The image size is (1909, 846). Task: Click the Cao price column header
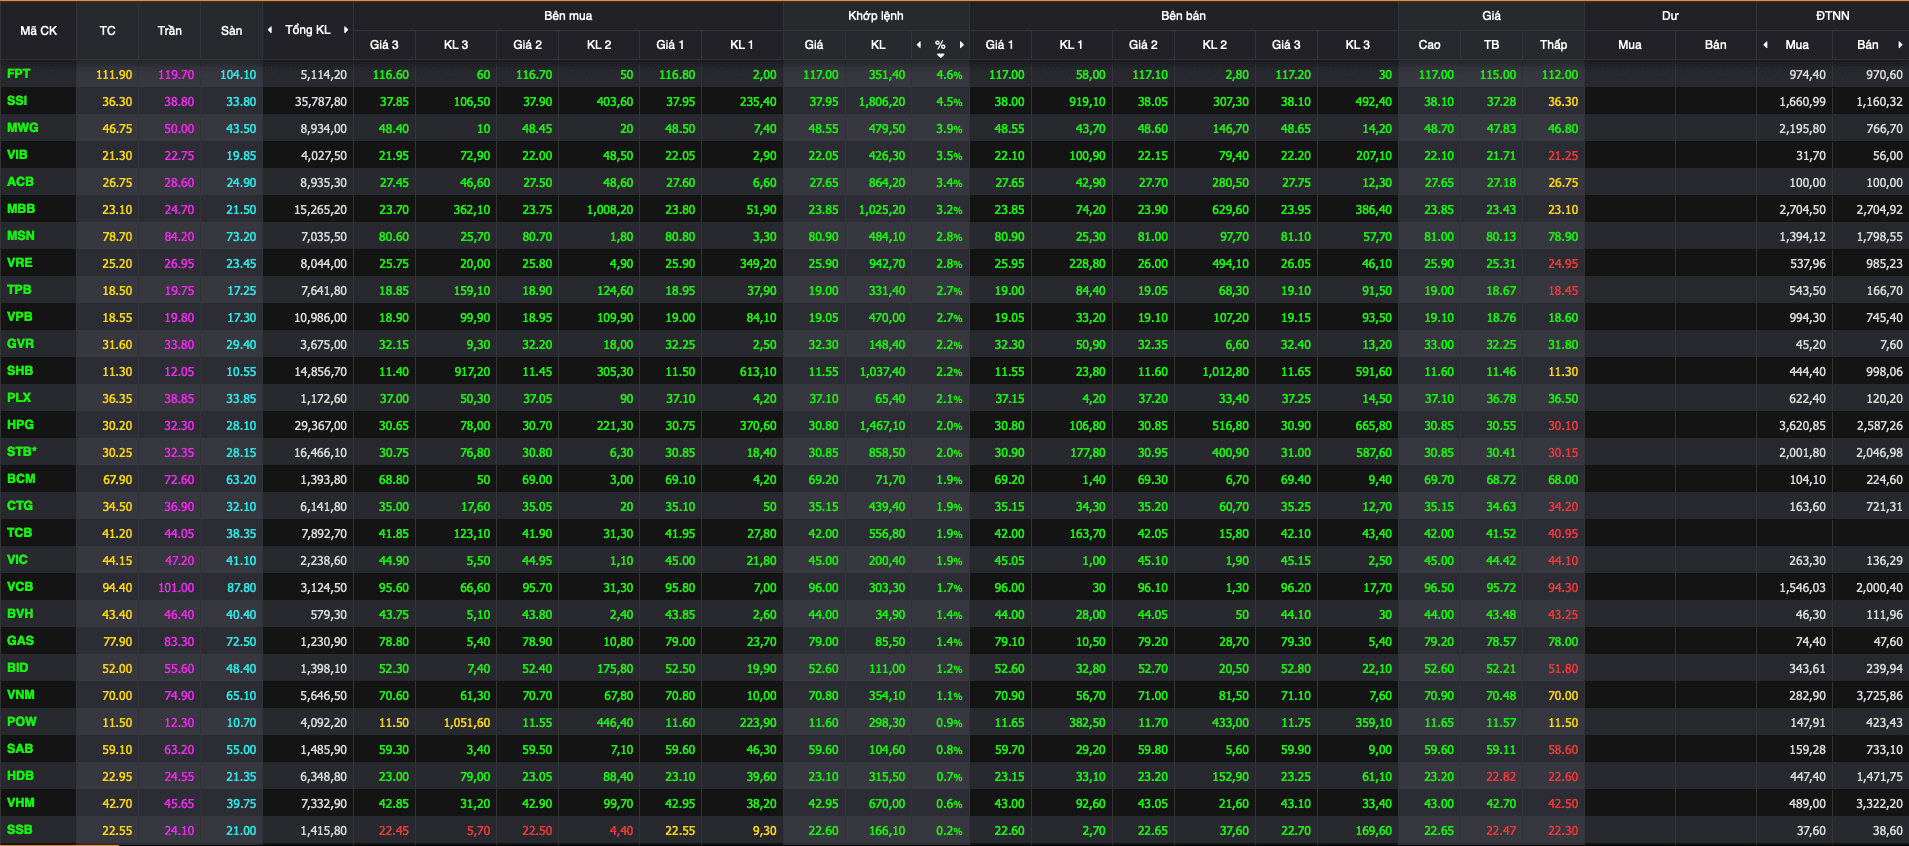pos(1429,45)
